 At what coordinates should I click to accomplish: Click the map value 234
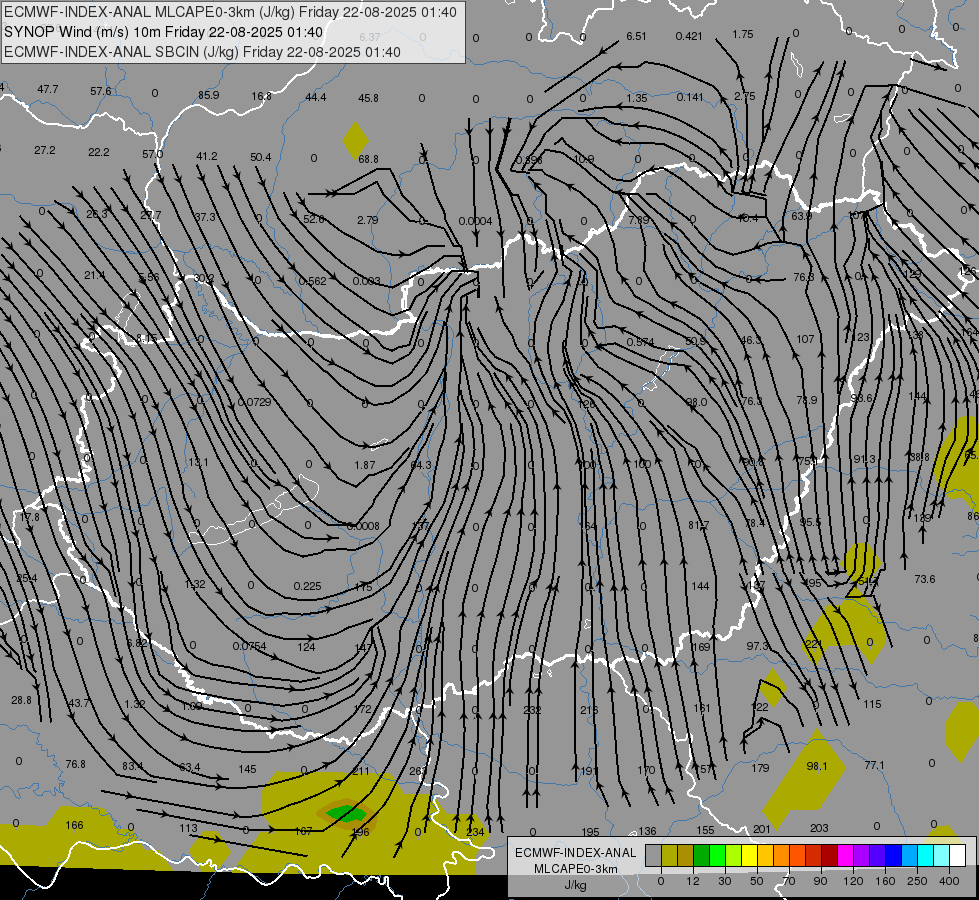[x=475, y=833]
